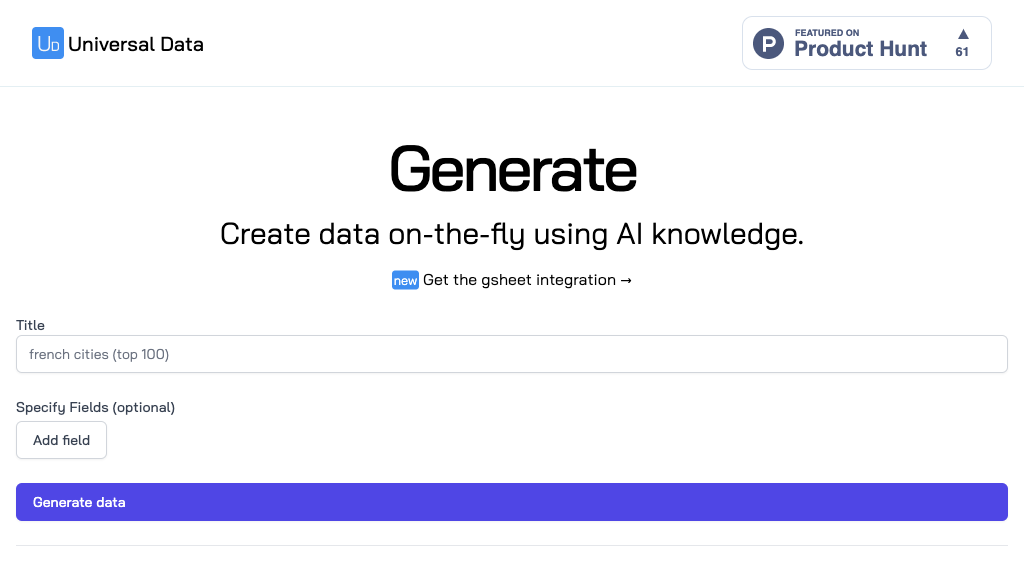Click the upvote count showing '61'
The image size is (1024, 576).
962,51
